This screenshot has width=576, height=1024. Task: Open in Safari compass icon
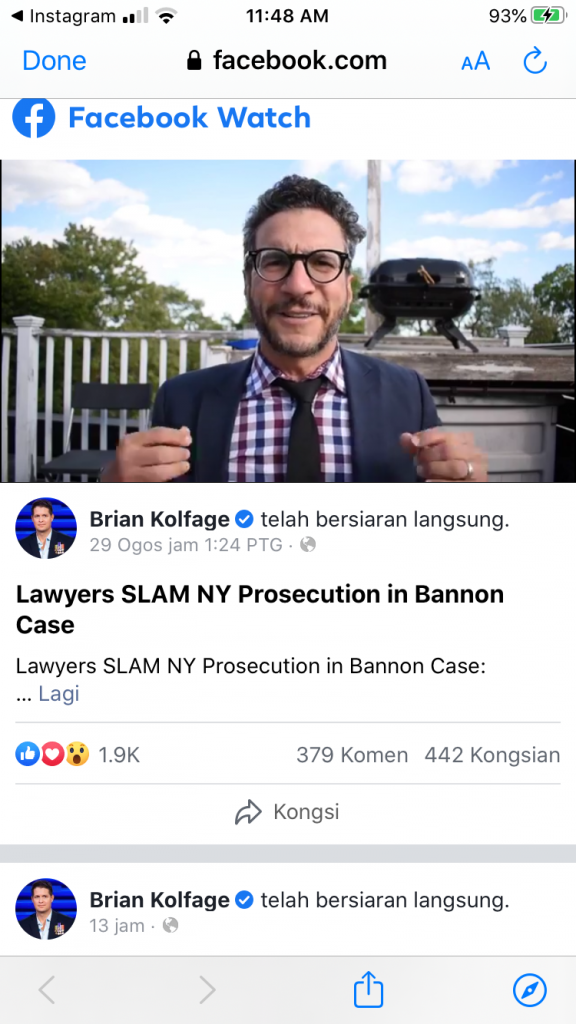[529, 990]
